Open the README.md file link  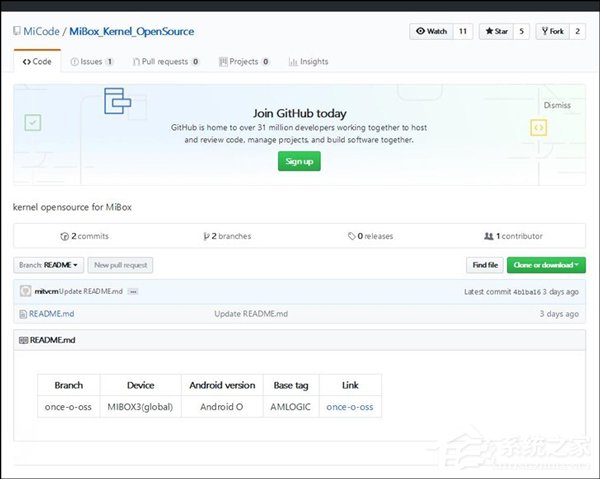click(51, 314)
